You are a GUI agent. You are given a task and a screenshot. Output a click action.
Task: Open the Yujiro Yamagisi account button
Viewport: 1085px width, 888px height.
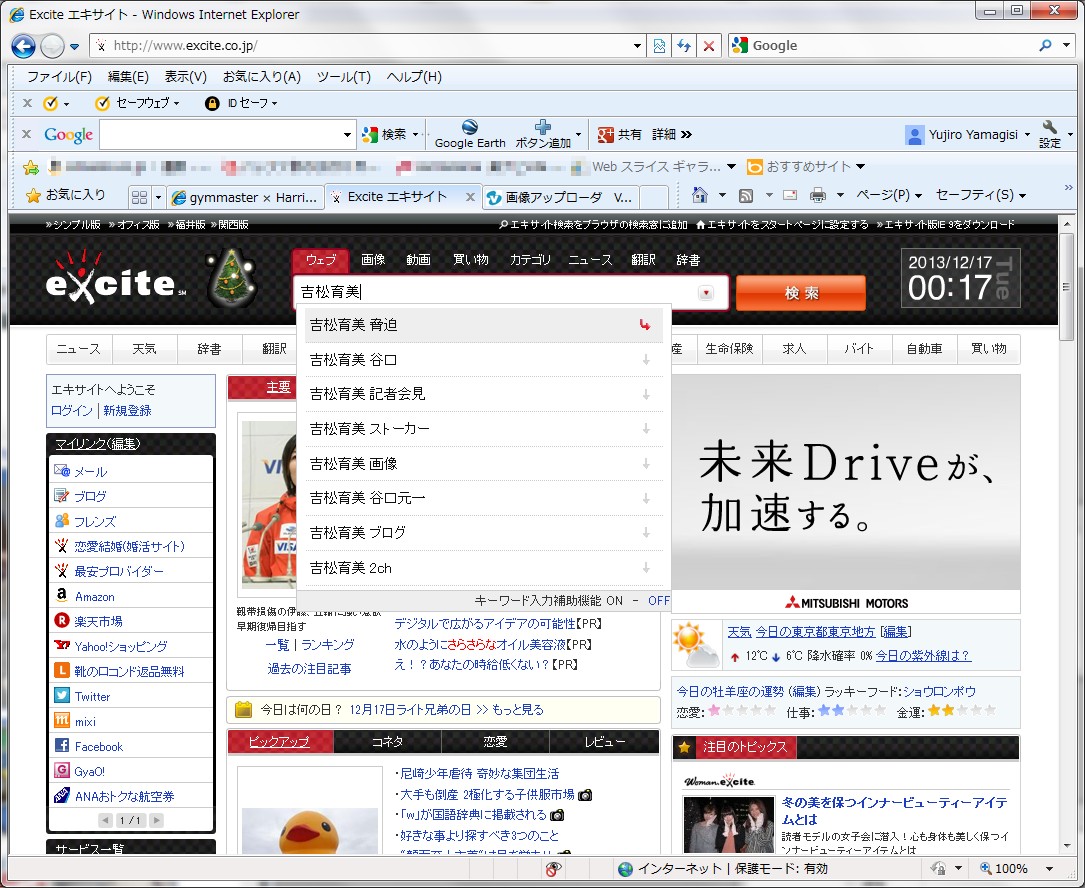968,134
